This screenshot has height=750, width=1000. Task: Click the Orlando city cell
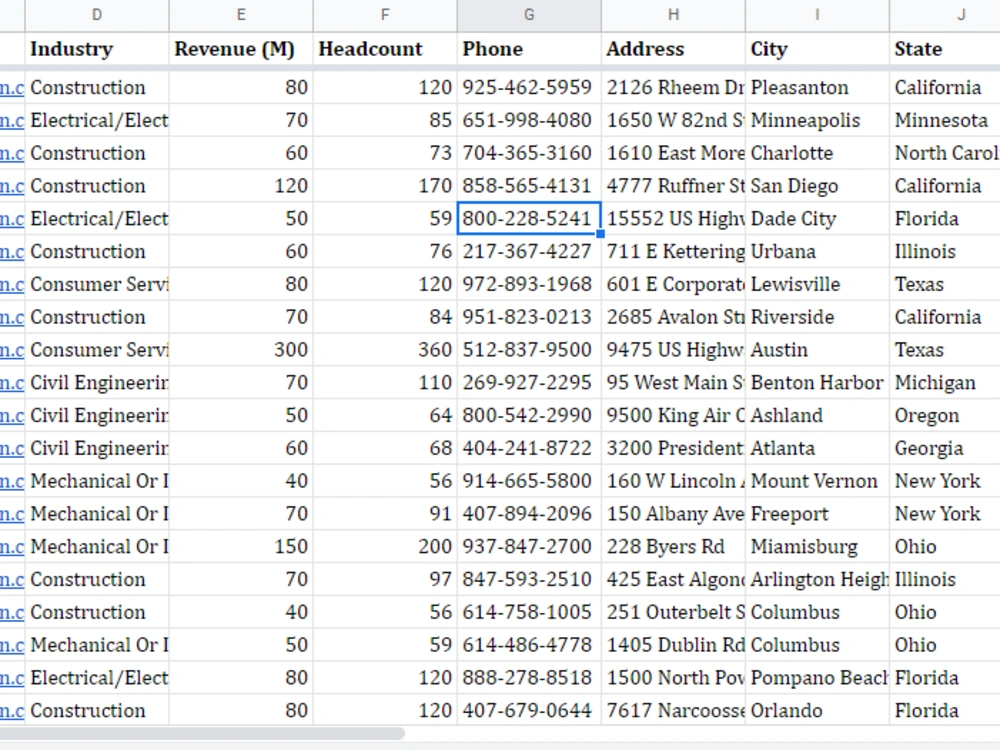pyautogui.click(x=817, y=710)
